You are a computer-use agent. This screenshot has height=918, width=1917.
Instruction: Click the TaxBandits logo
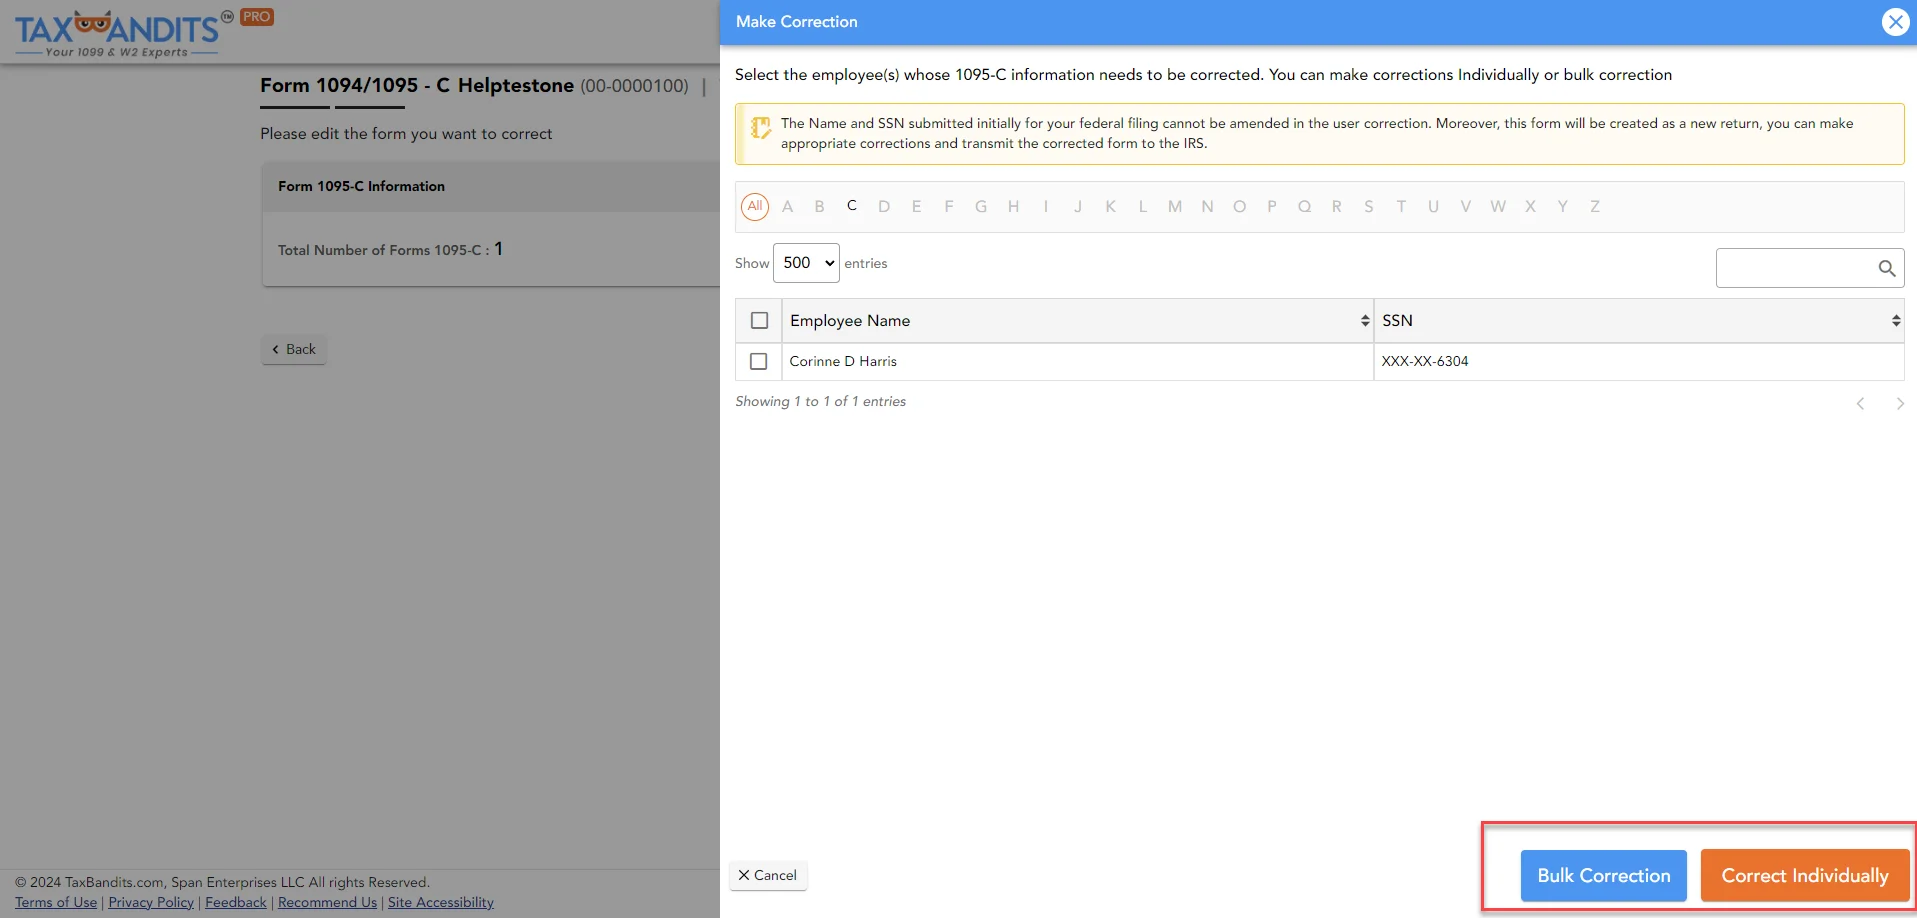118,34
